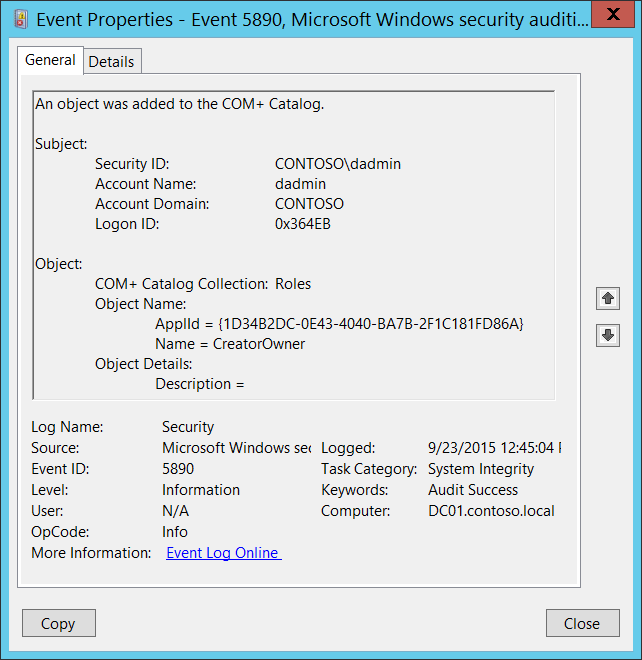The width and height of the screenshot is (642, 660).
Task: Click the Event ID value 5890
Action: pyautogui.click(x=178, y=468)
